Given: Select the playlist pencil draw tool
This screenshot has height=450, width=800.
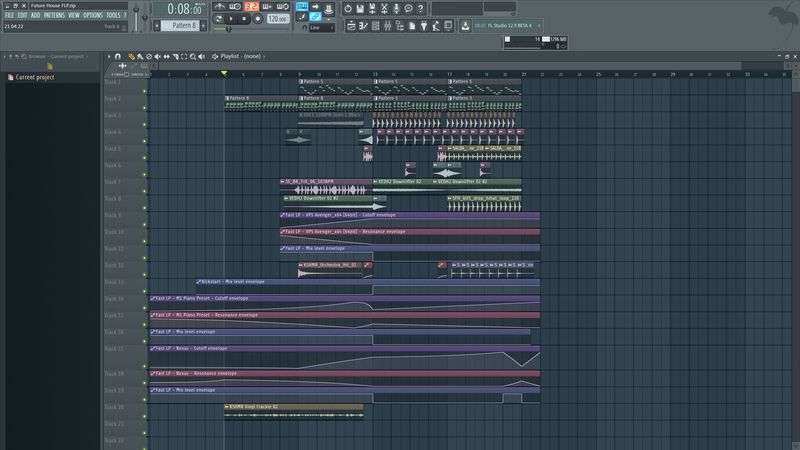Looking at the screenshot, I should [132, 57].
